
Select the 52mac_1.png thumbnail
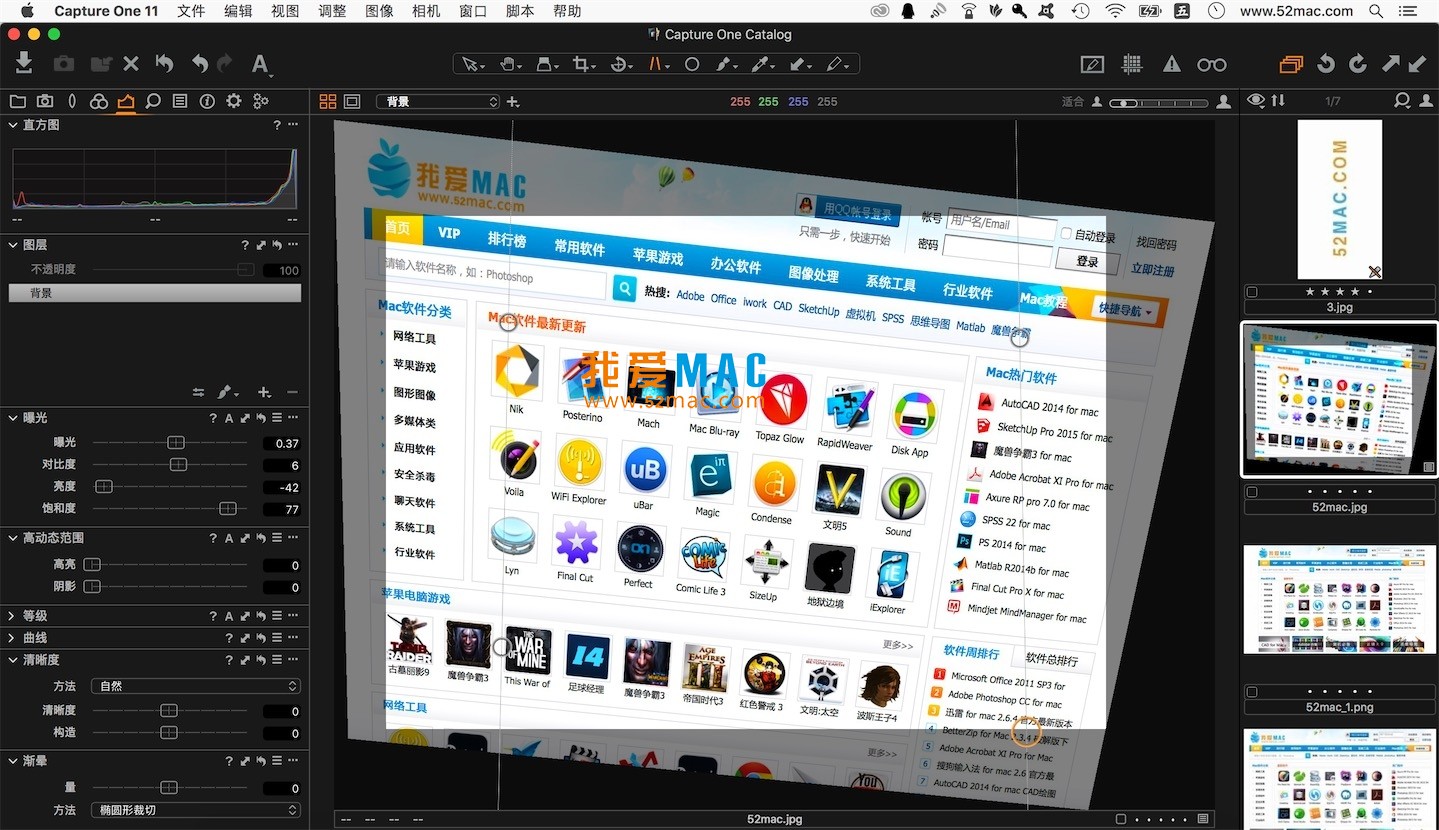pyautogui.click(x=1339, y=599)
